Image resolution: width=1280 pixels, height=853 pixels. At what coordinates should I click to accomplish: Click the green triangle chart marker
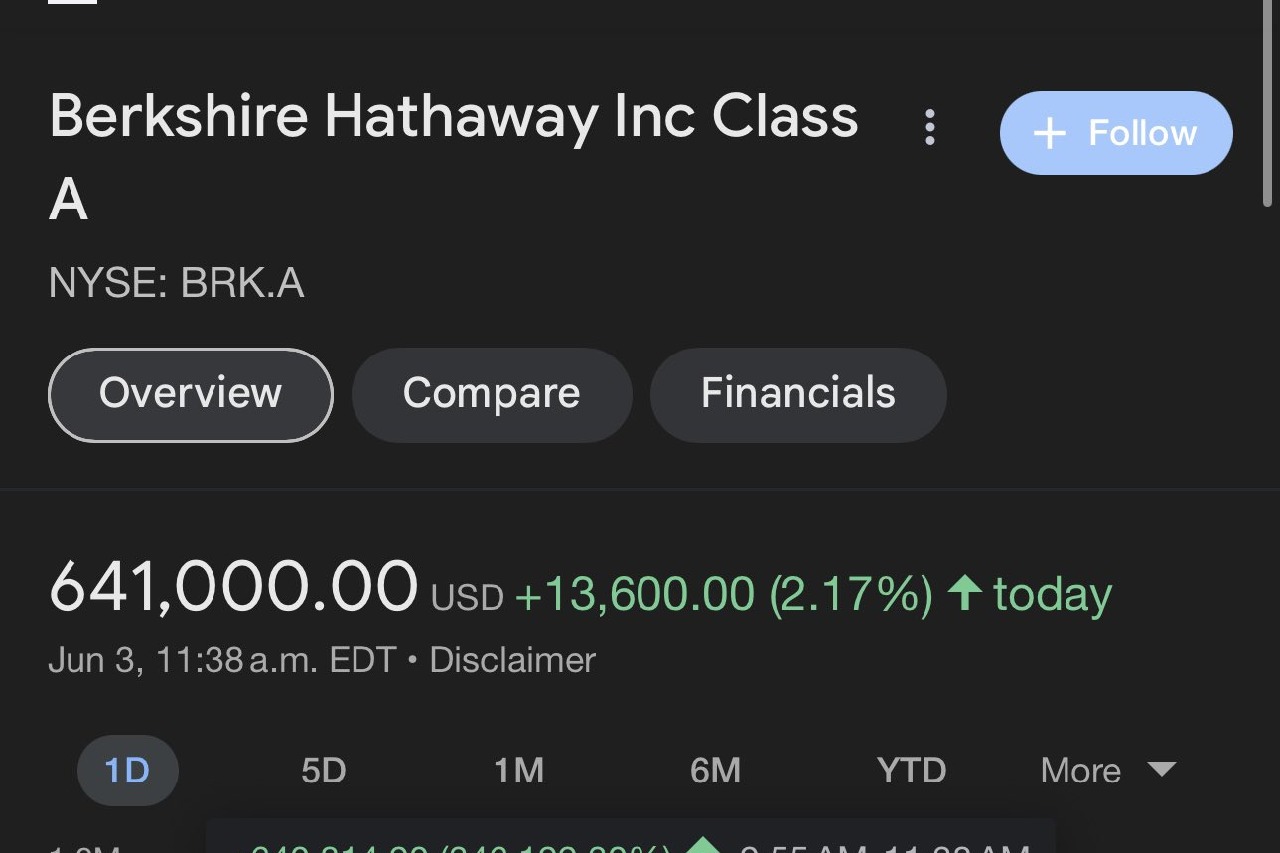tap(703, 845)
